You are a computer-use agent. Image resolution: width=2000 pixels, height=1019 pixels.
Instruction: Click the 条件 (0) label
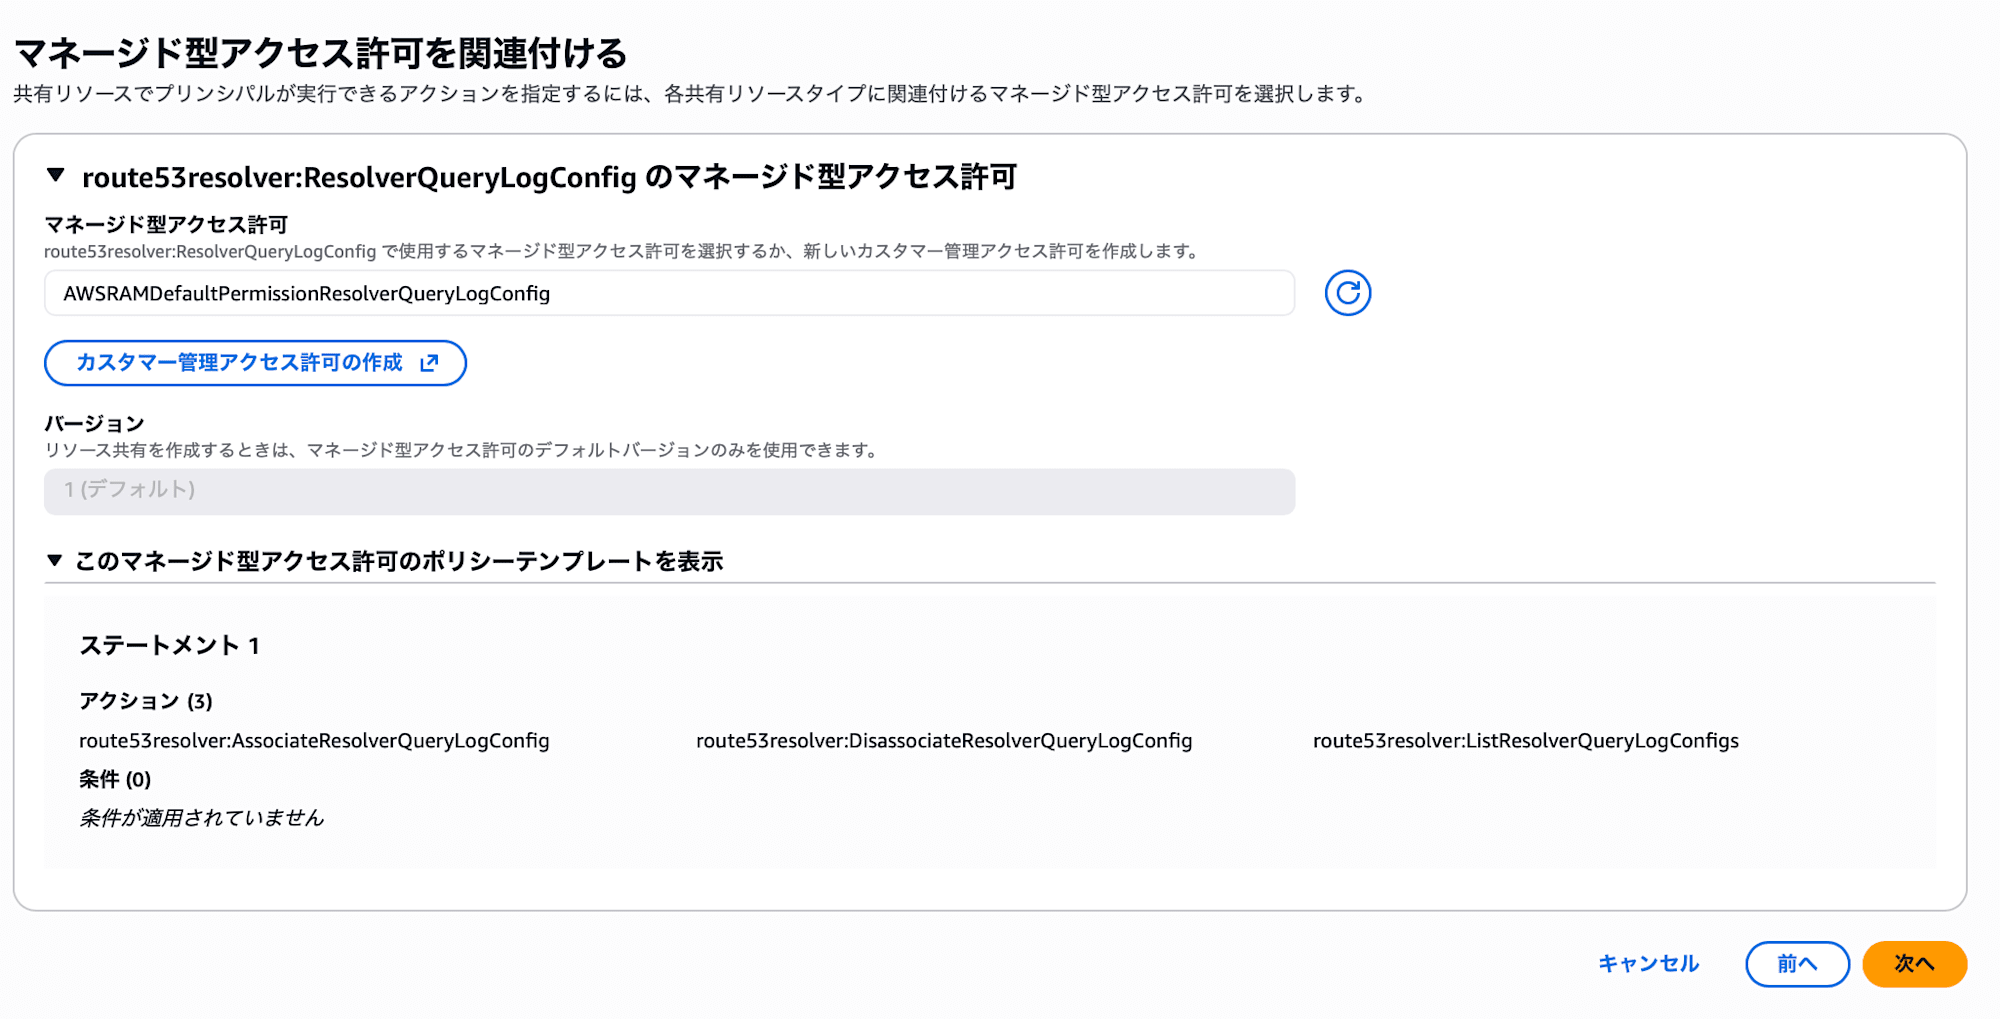point(115,779)
